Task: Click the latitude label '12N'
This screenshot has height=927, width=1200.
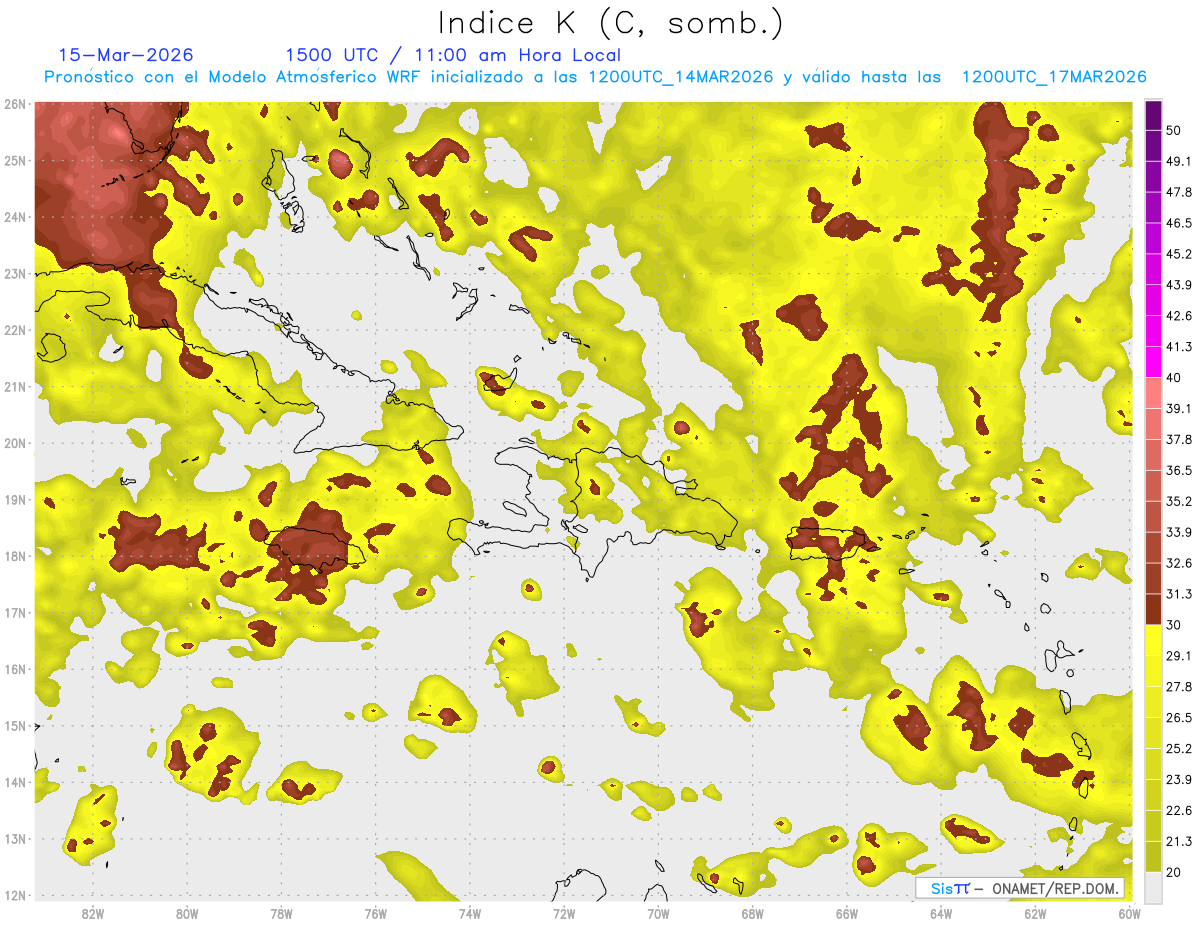Action: pos(14,895)
